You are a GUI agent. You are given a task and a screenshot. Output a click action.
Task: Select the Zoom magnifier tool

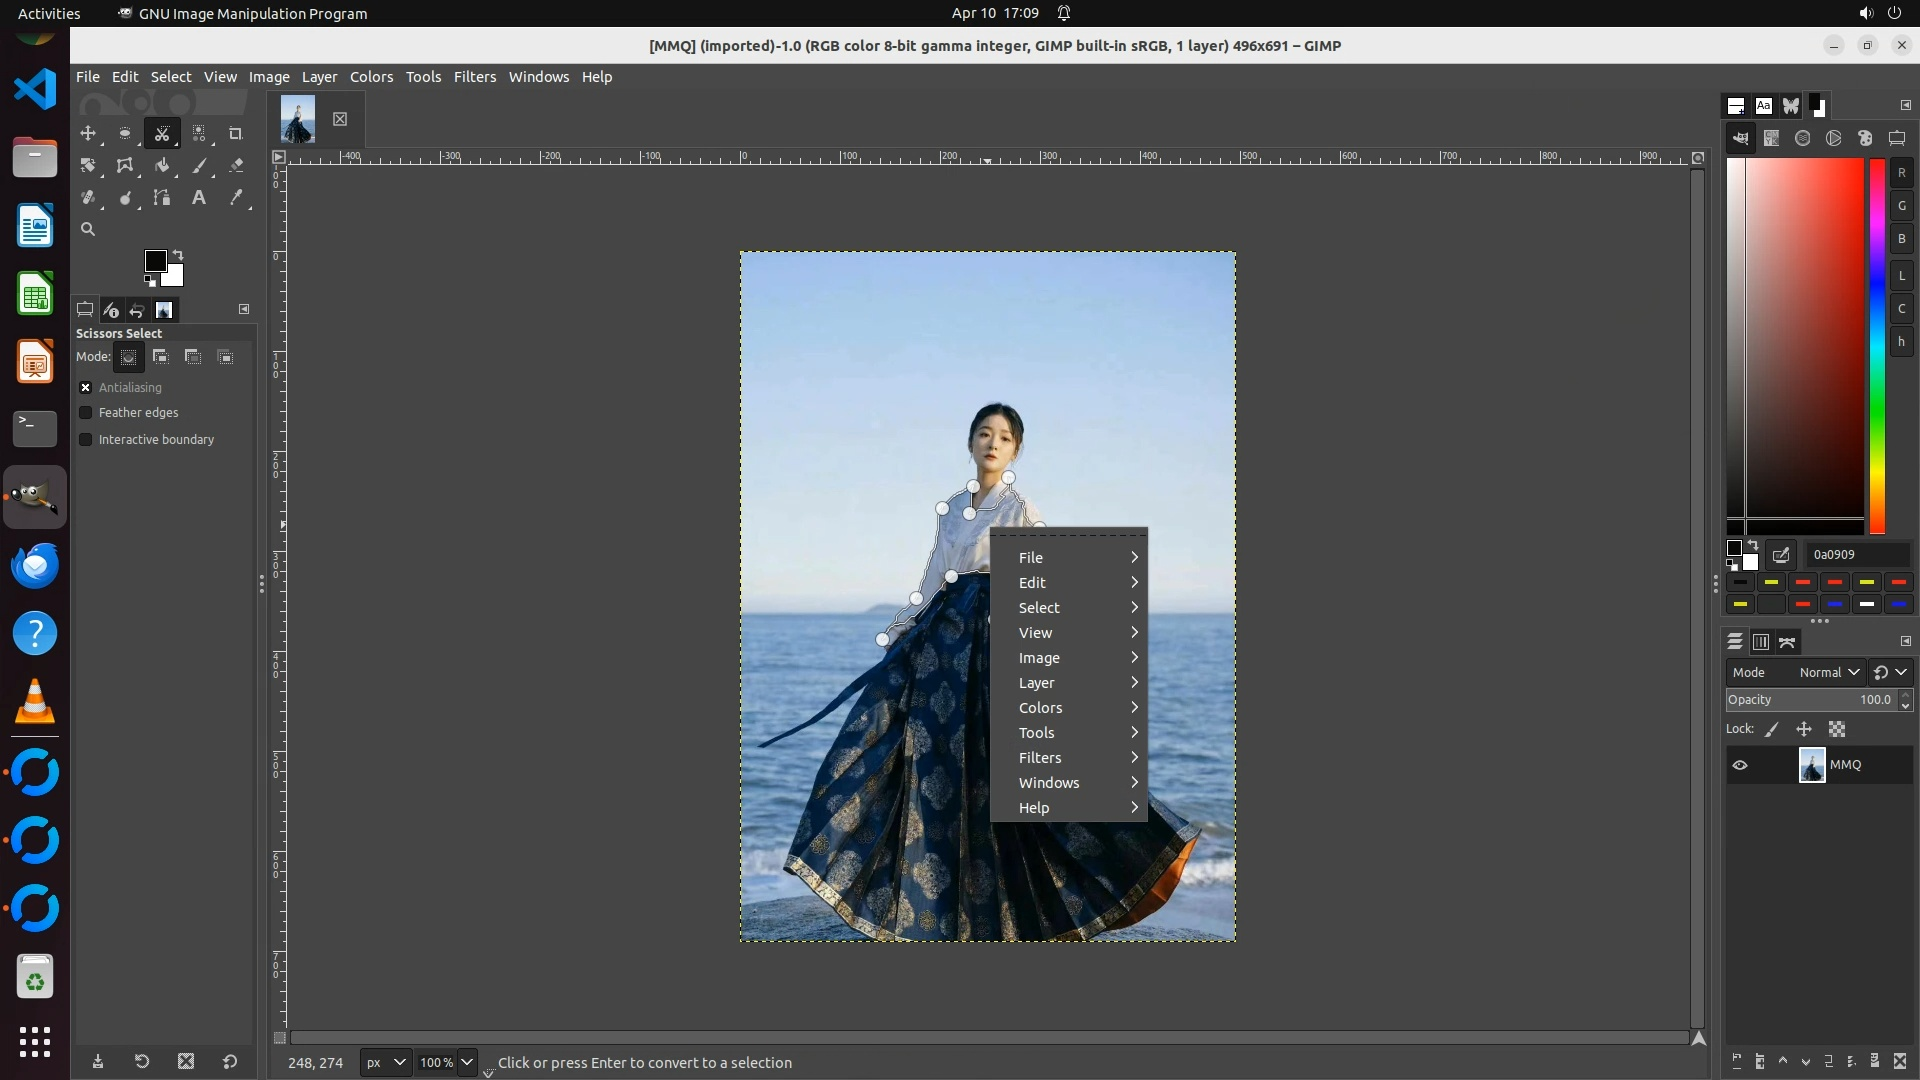pos(88,229)
